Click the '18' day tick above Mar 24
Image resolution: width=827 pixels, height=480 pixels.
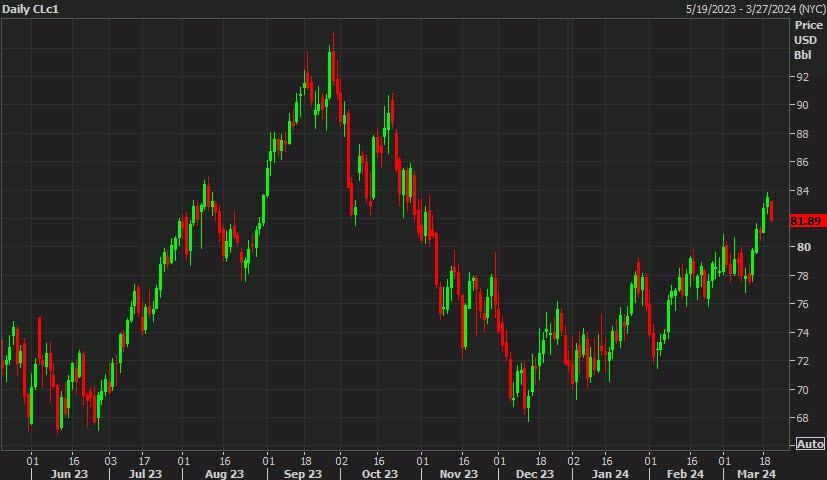764,460
